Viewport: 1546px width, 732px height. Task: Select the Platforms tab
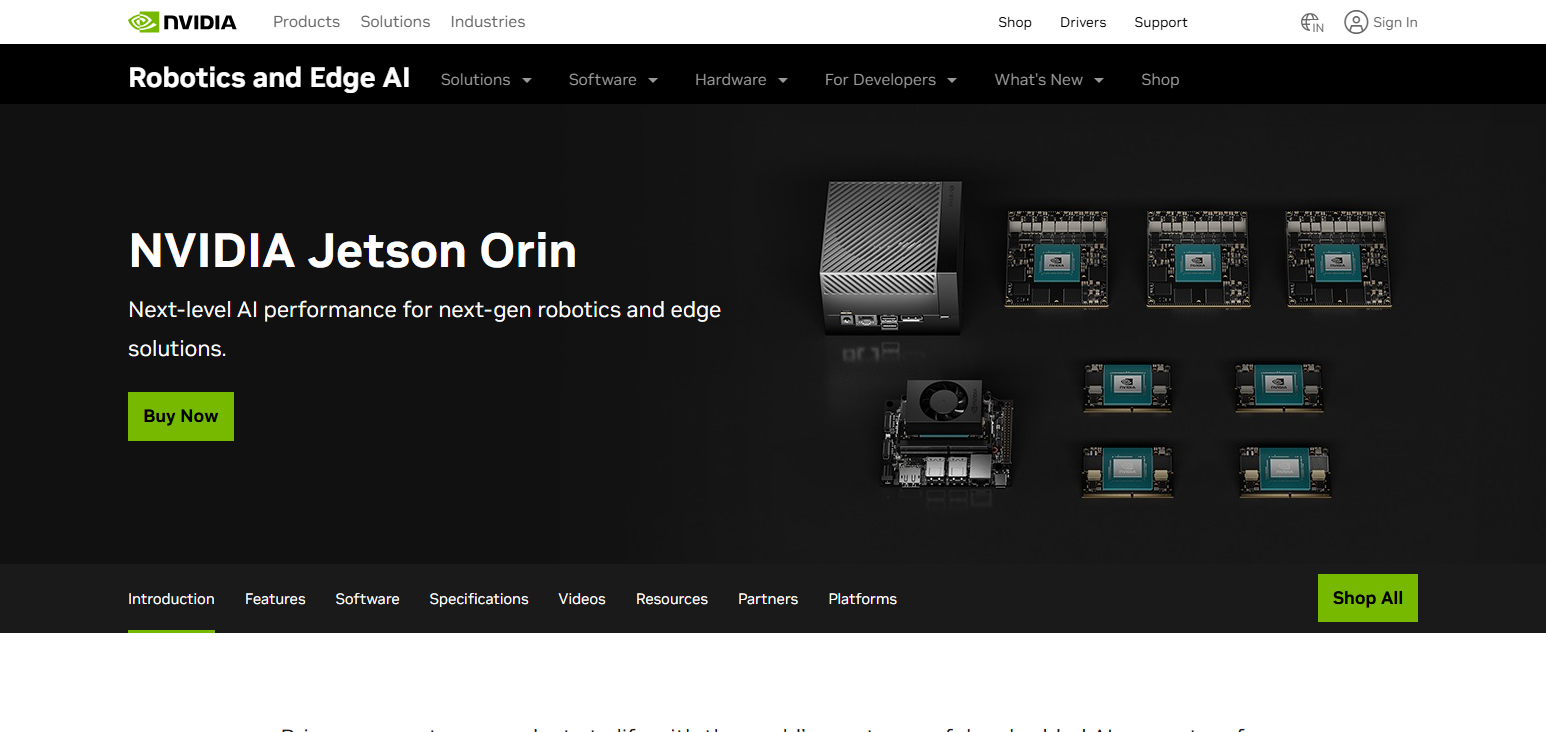[862, 599]
